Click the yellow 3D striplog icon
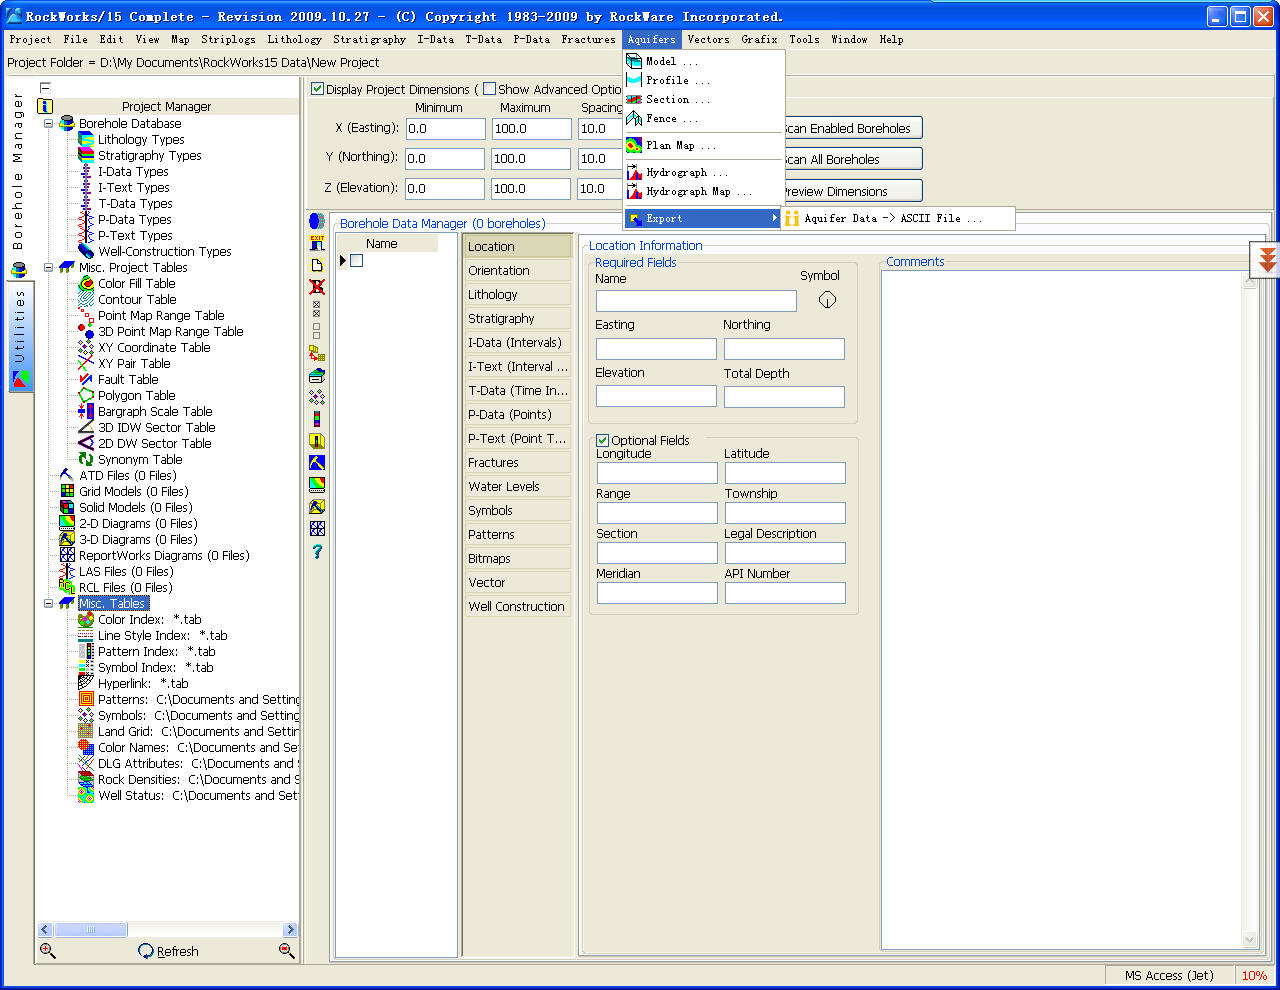This screenshot has width=1280, height=990. [317, 441]
